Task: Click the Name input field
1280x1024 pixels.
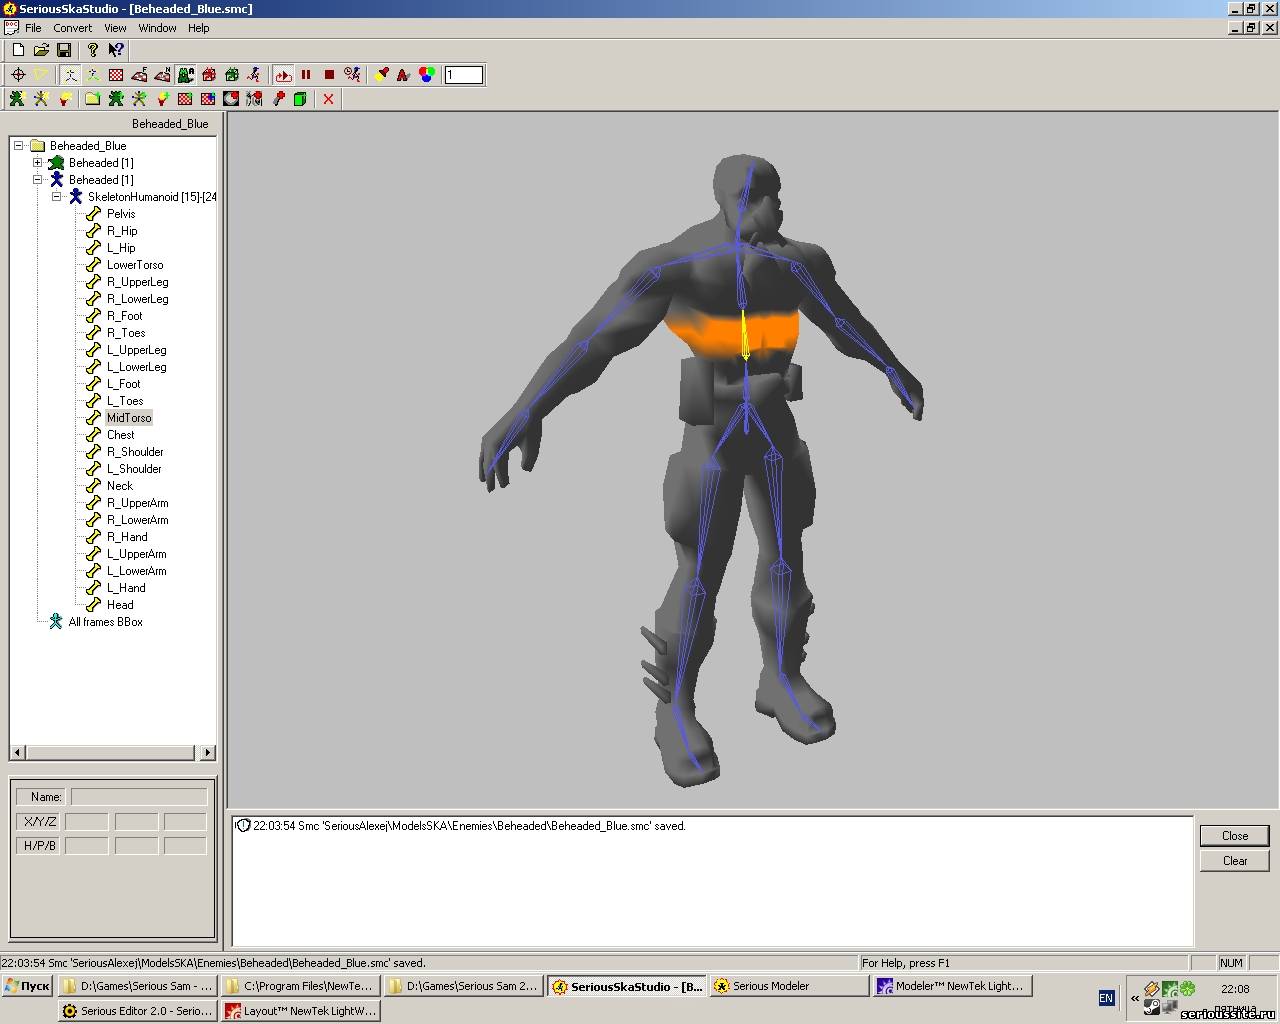Action: [x=139, y=797]
